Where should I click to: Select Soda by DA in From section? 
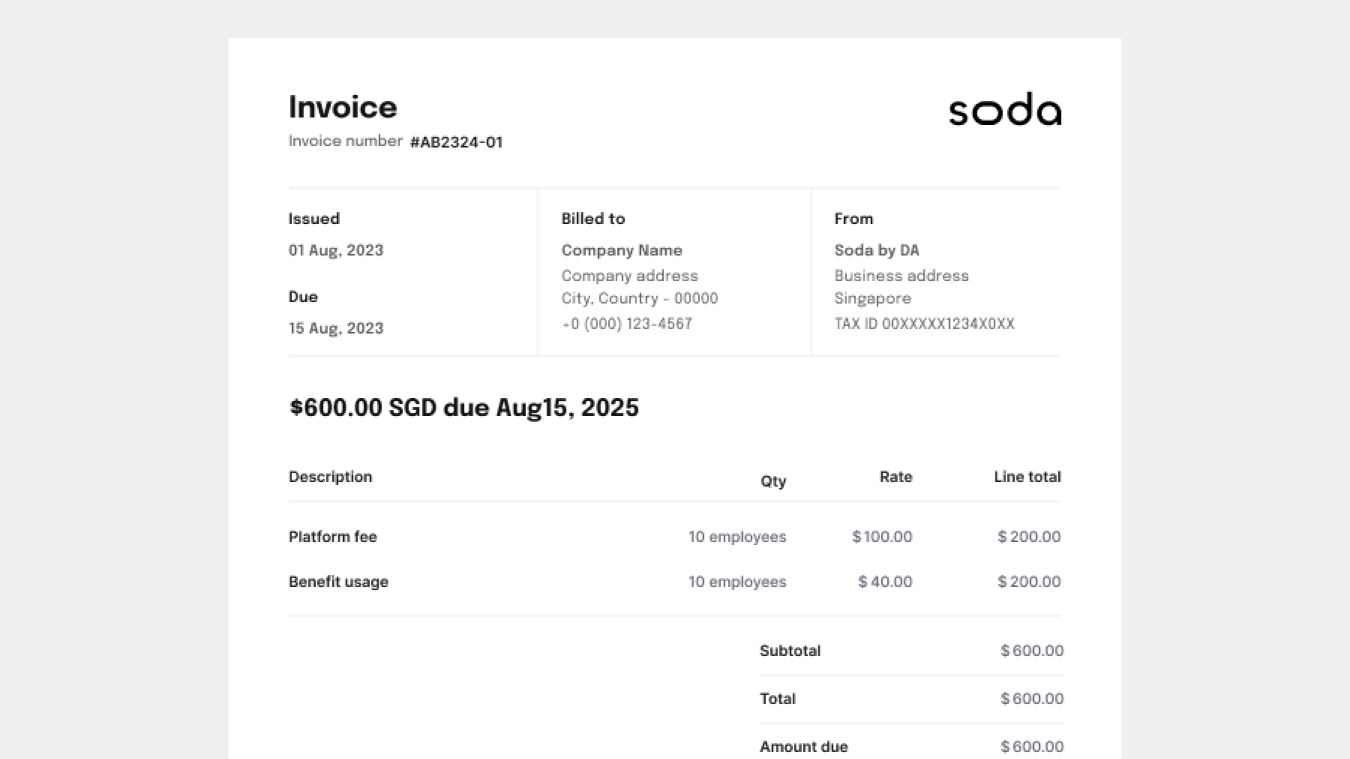click(877, 250)
